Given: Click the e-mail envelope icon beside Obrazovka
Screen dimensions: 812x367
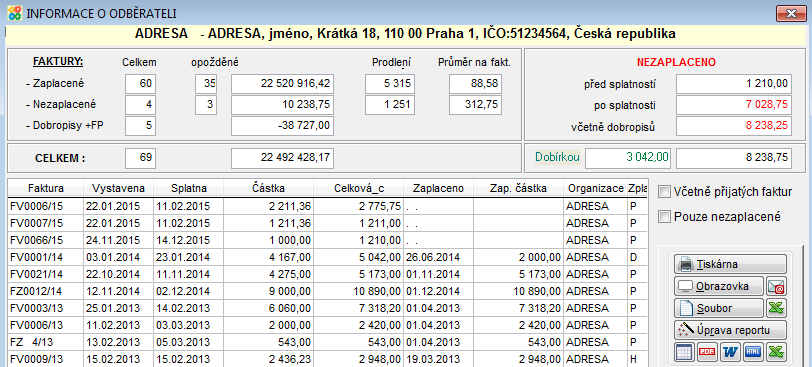Looking at the screenshot, I should 777,286.
